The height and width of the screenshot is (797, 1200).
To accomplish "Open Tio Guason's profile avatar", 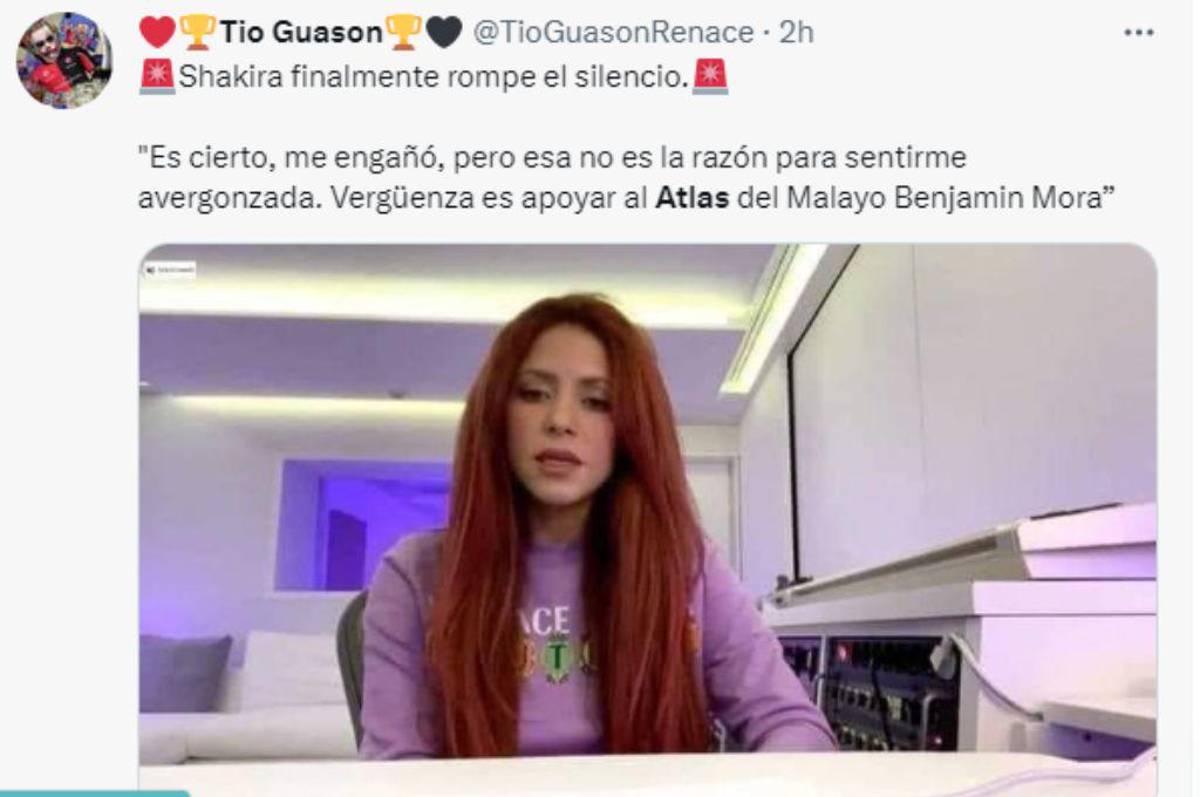I will tap(63, 61).
